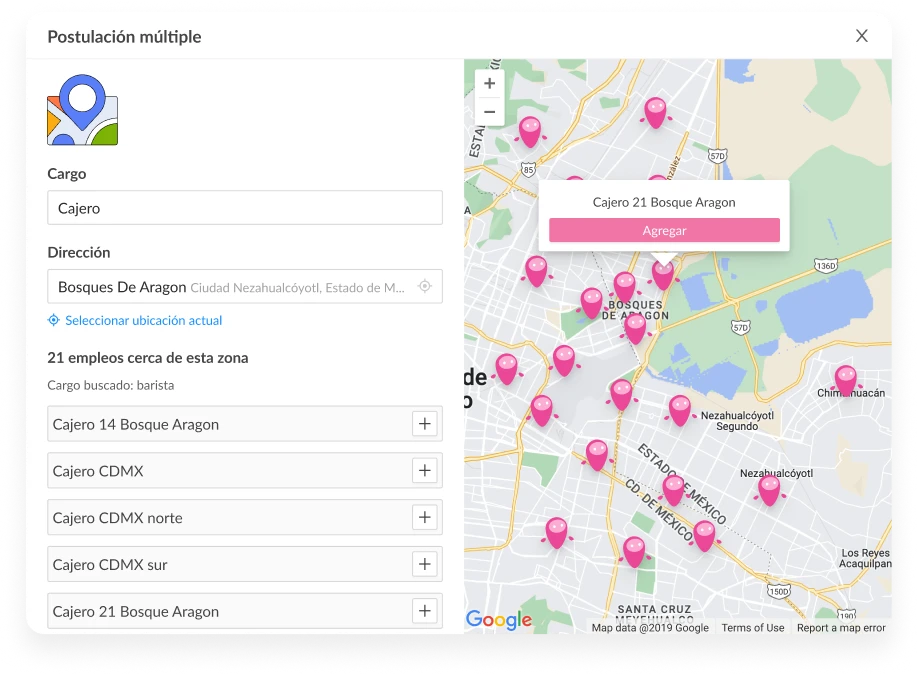Image resolution: width=918 pixels, height=675 pixels.
Task: Click the Dirección field with Bosques De Aragon
Action: pyautogui.click(x=245, y=287)
